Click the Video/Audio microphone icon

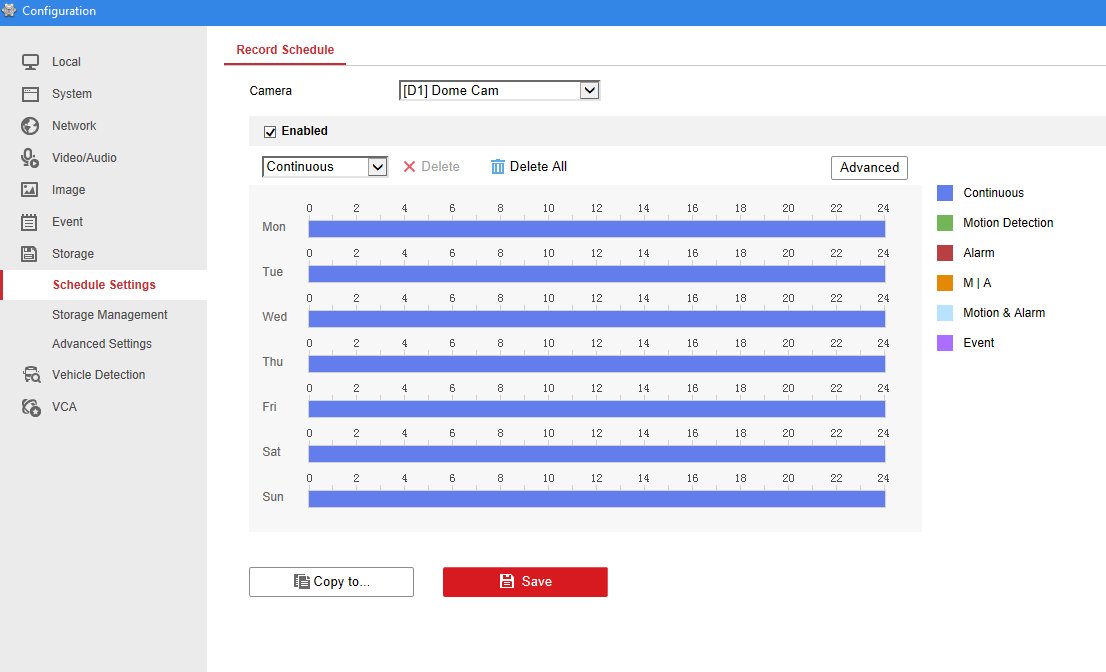(30, 158)
